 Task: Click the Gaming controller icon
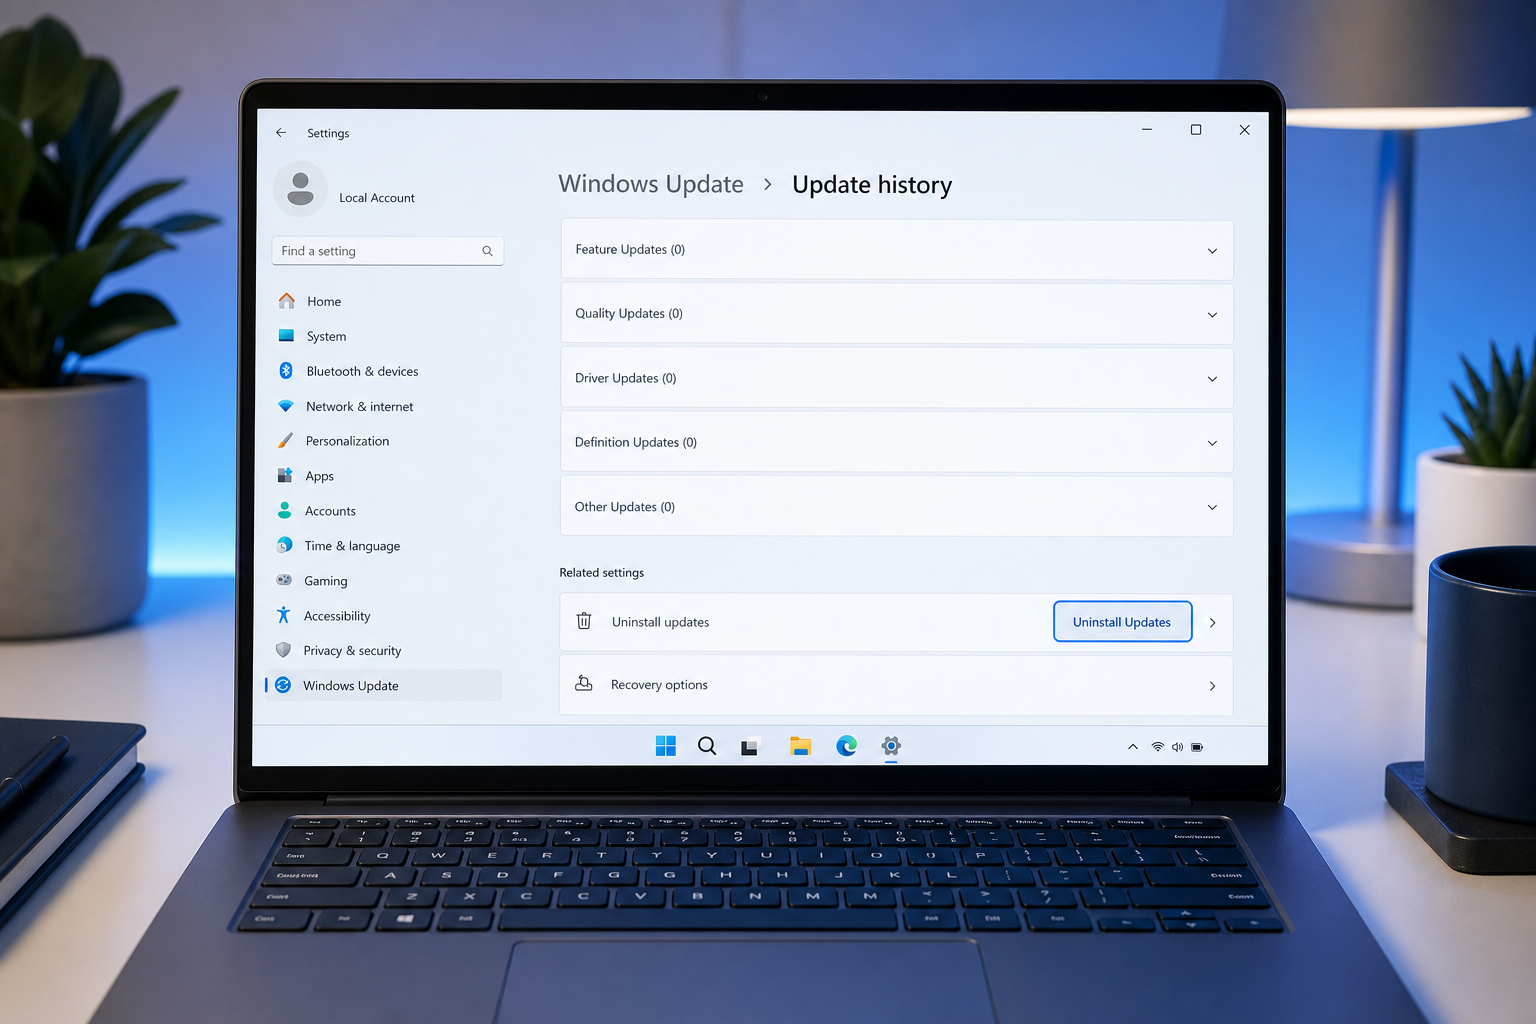point(284,580)
